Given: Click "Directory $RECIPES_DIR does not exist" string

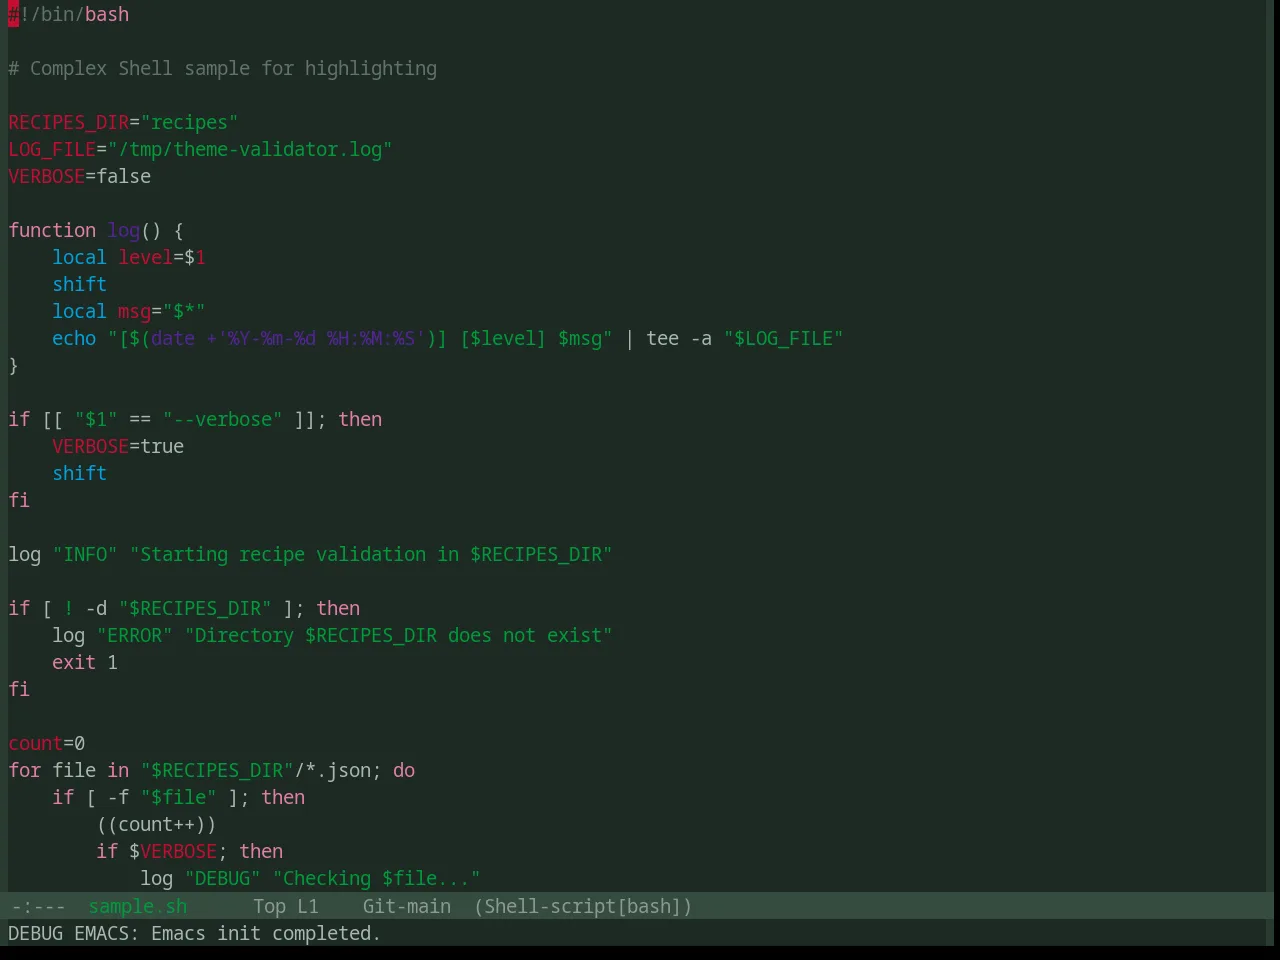Looking at the screenshot, I should click(399, 636).
